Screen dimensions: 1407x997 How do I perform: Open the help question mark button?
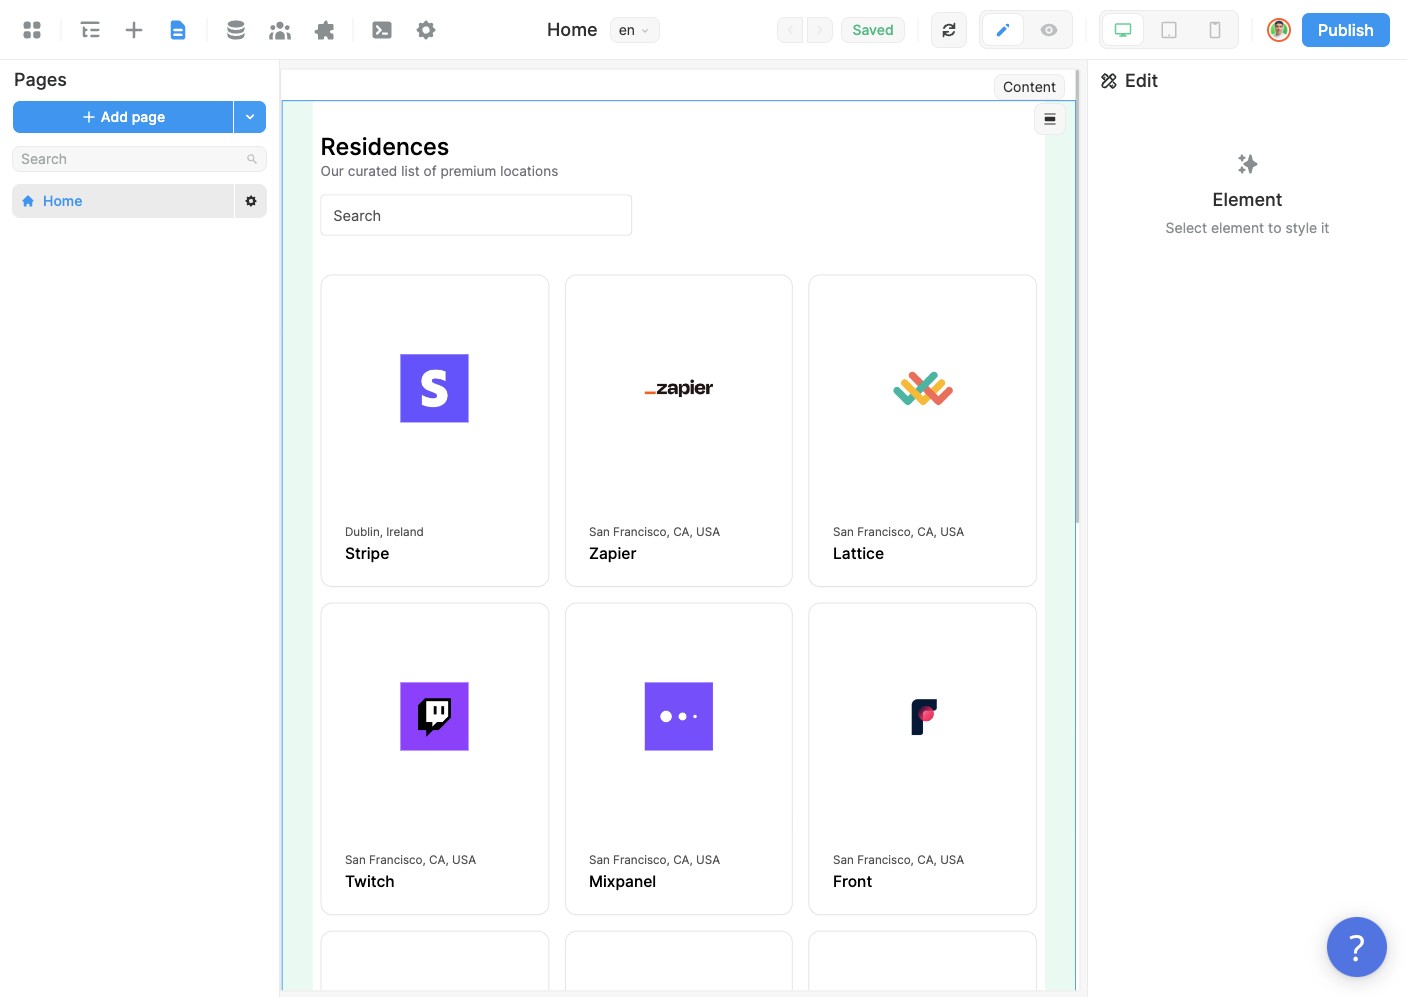pyautogui.click(x=1357, y=947)
